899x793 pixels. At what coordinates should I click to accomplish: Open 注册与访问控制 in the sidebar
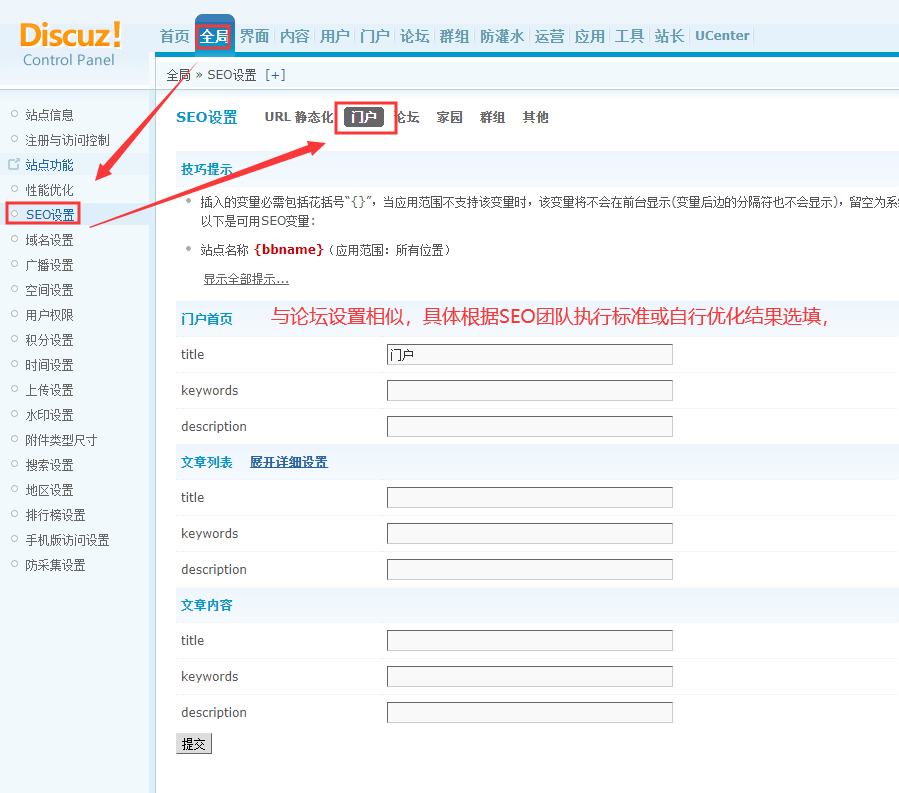pos(67,140)
